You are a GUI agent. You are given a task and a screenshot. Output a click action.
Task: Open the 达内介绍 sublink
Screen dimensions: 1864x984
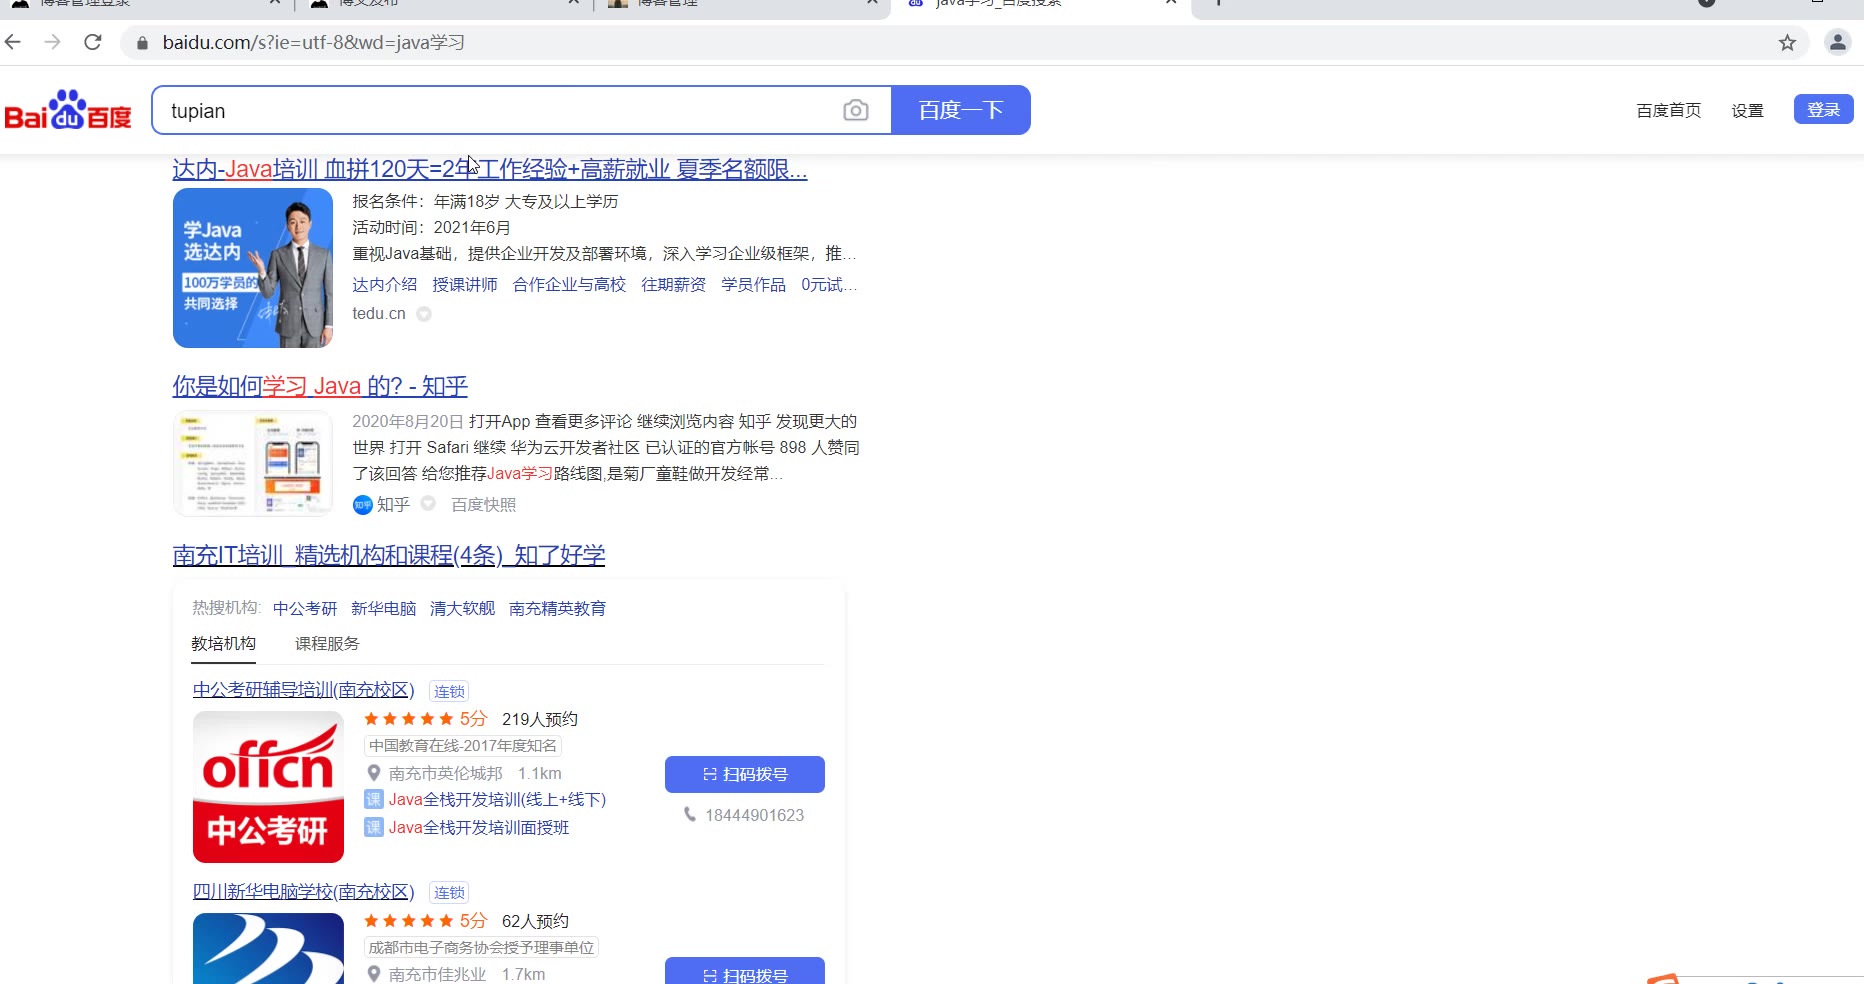pos(385,285)
